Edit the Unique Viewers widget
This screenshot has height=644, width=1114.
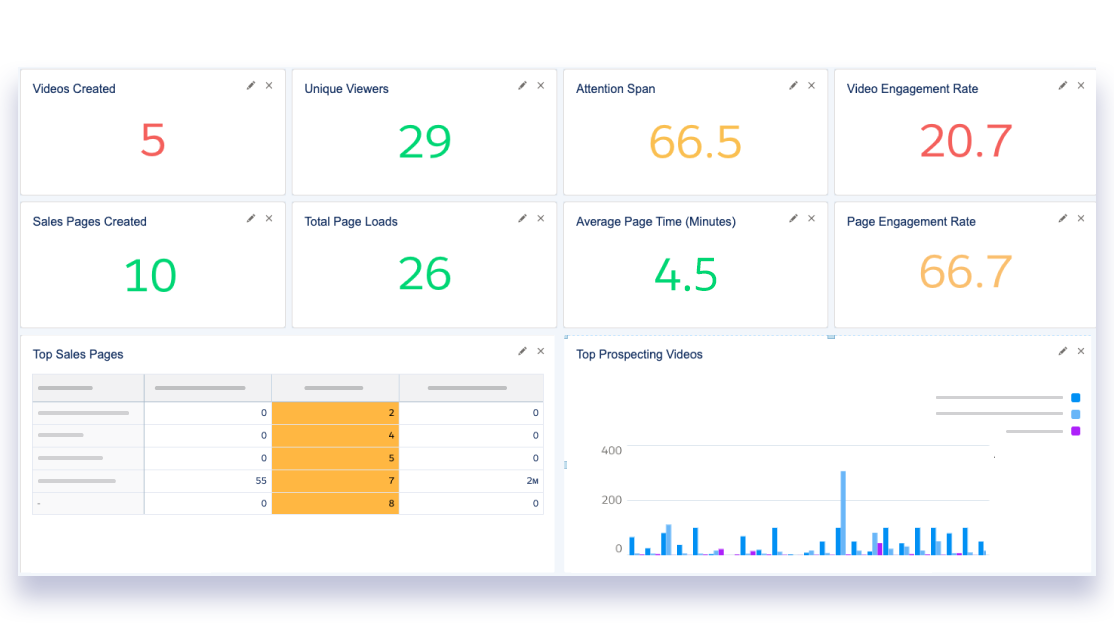click(x=521, y=85)
